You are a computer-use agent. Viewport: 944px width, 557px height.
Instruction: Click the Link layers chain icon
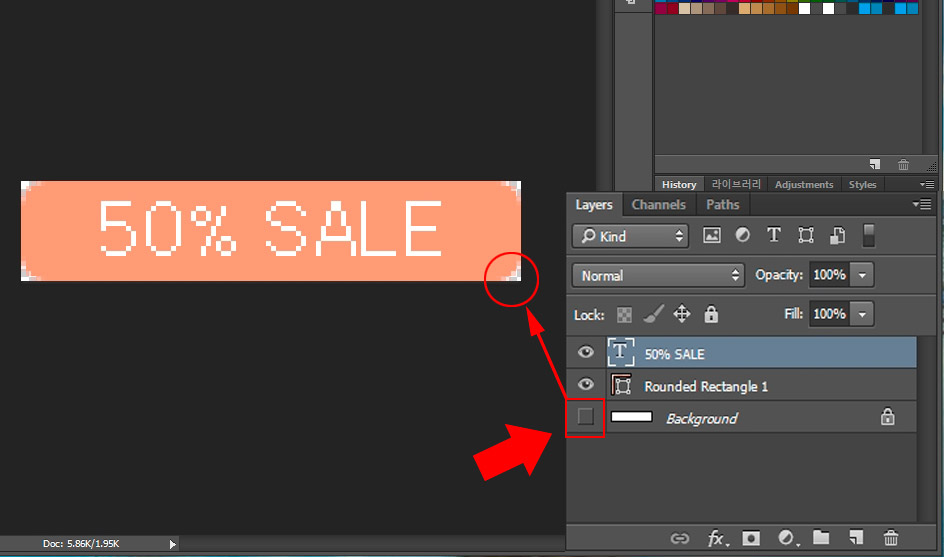tap(680, 538)
